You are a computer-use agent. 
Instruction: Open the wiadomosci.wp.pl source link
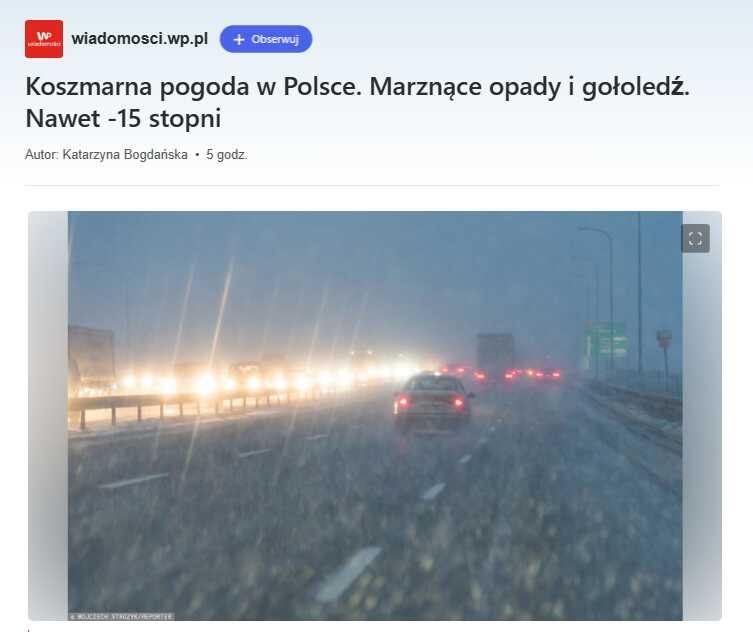(x=140, y=38)
